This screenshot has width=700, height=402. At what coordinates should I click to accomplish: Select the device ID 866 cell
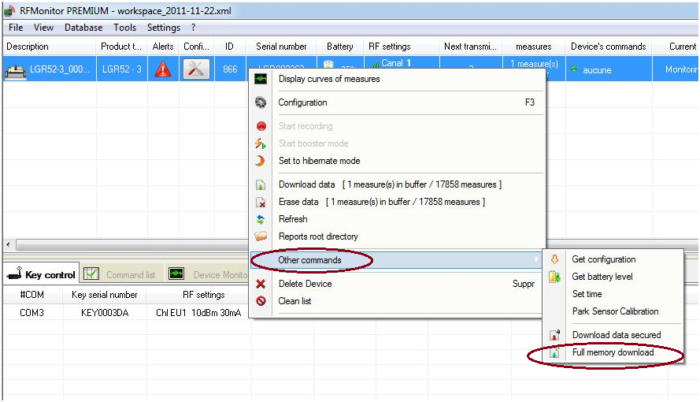tap(230, 69)
